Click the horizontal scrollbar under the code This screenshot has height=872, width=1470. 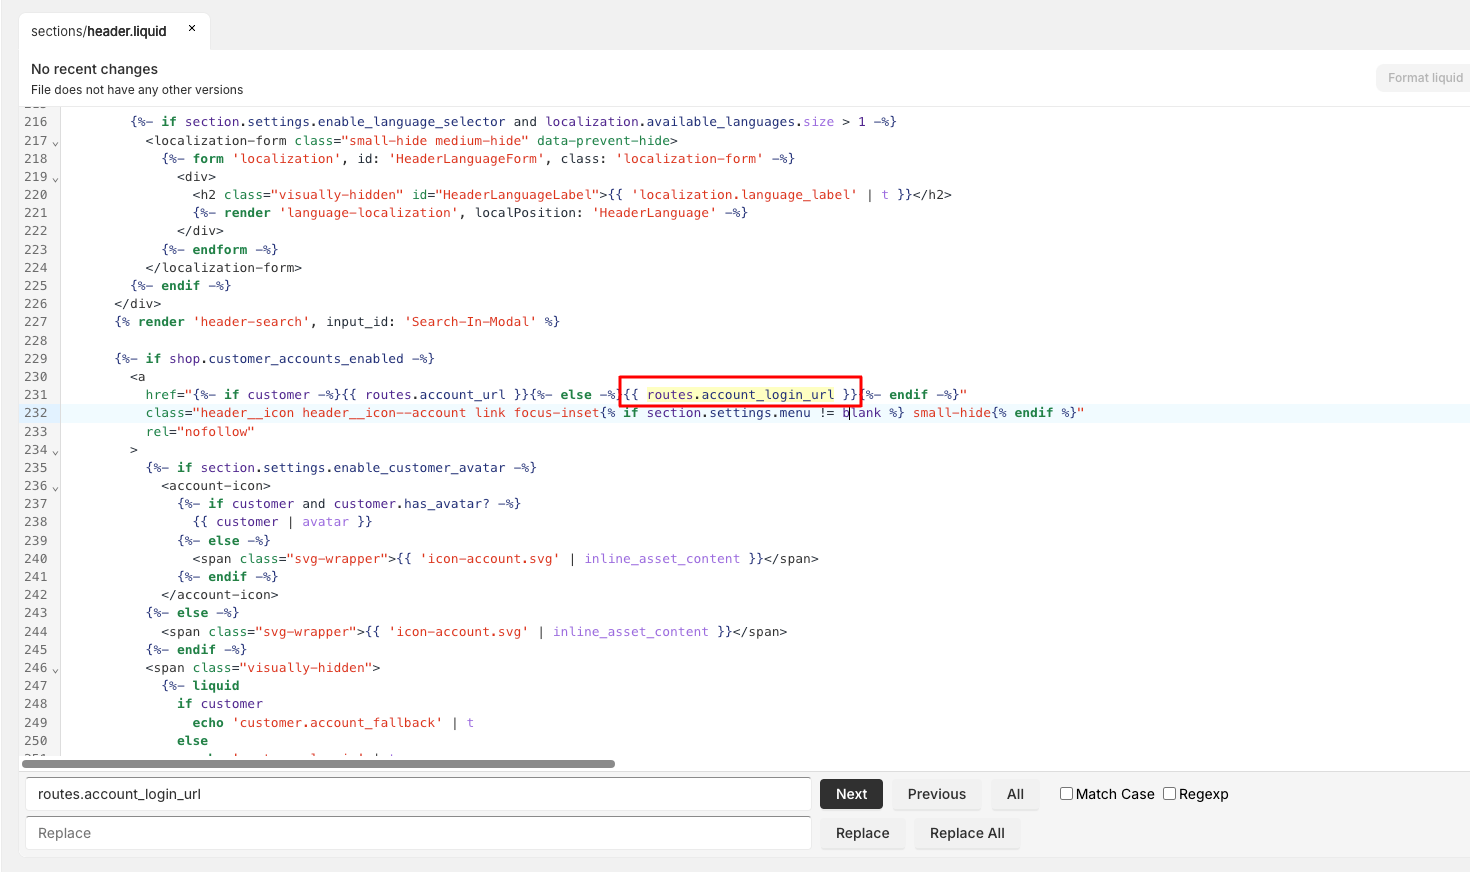pyautogui.click(x=318, y=764)
